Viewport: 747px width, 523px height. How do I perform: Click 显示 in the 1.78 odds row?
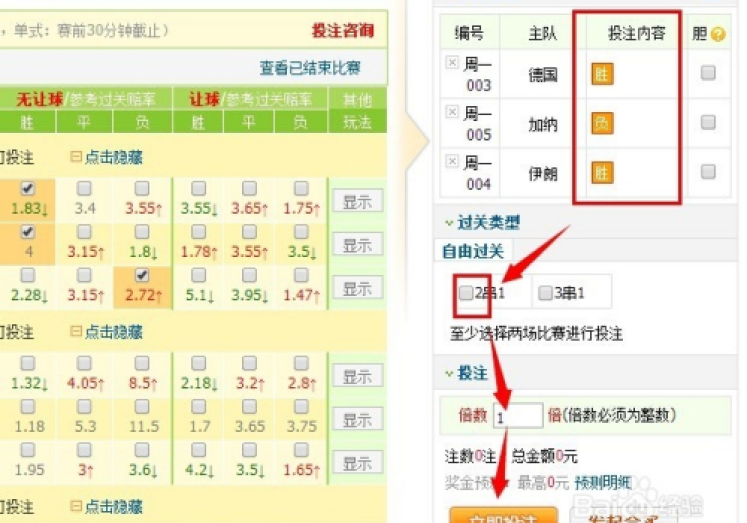pyautogui.click(x=357, y=245)
